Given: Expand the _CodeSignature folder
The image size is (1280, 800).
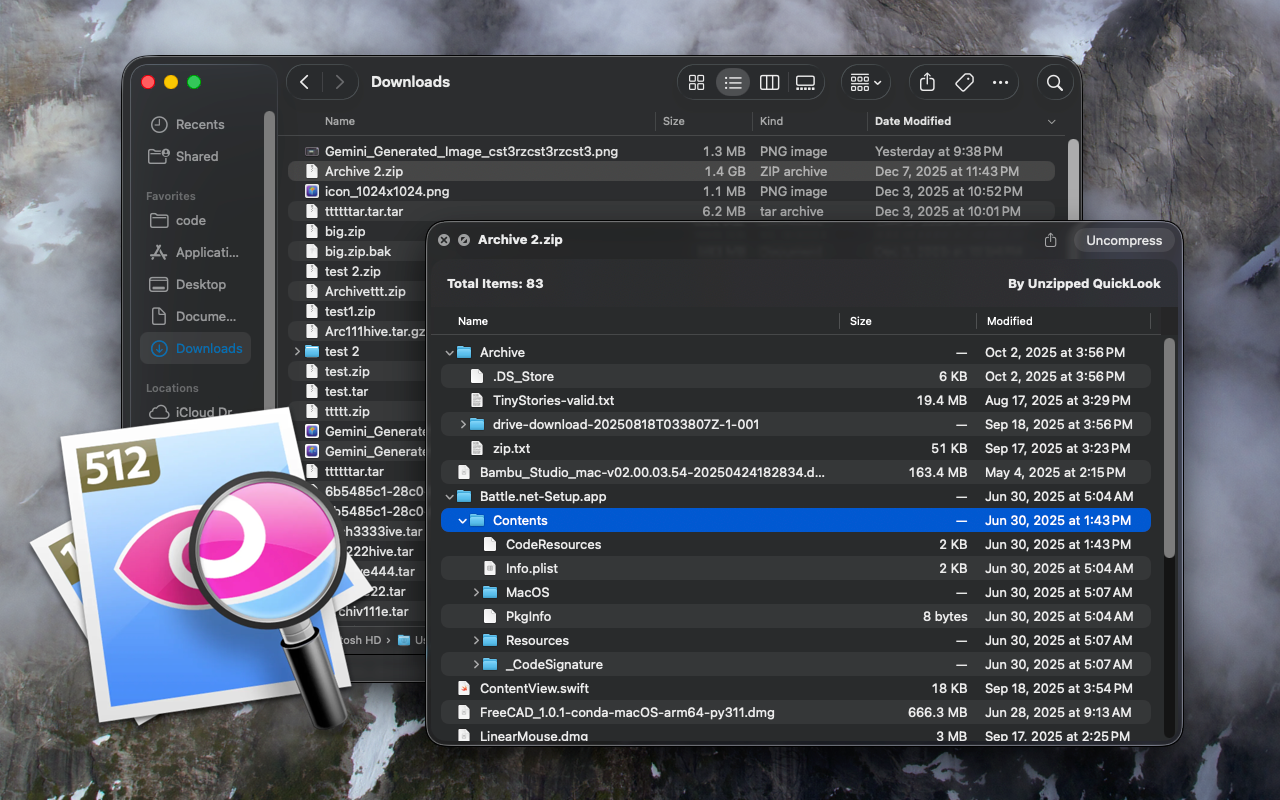Looking at the screenshot, I should point(476,664).
